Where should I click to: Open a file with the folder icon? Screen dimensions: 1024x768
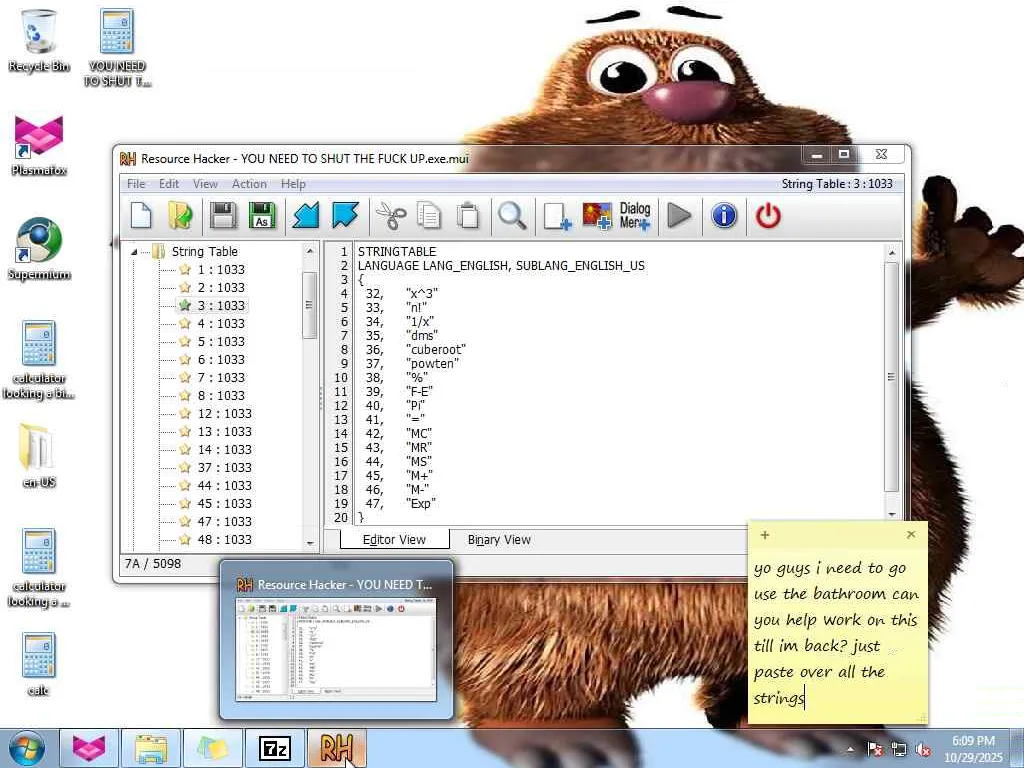point(180,216)
